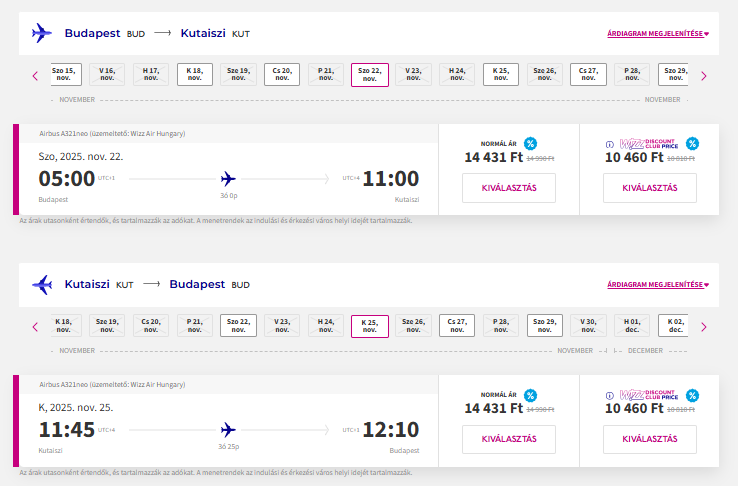Choose return Discount Club Kiválasztás button
This screenshot has height=486, width=738.
(x=650, y=439)
